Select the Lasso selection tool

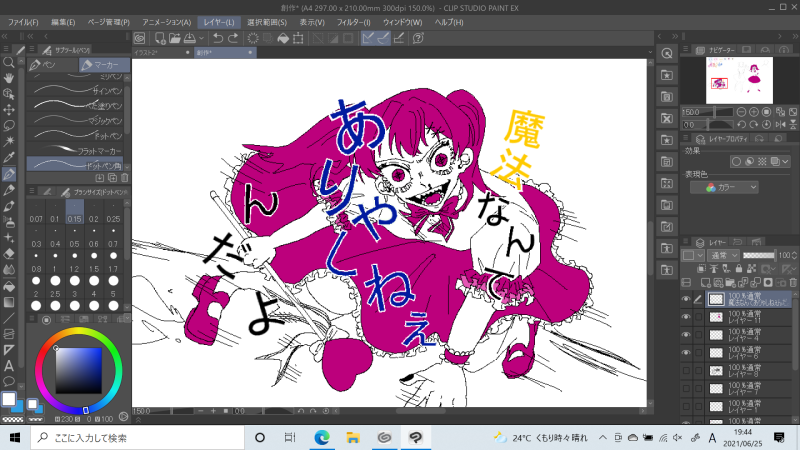[x=9, y=126]
